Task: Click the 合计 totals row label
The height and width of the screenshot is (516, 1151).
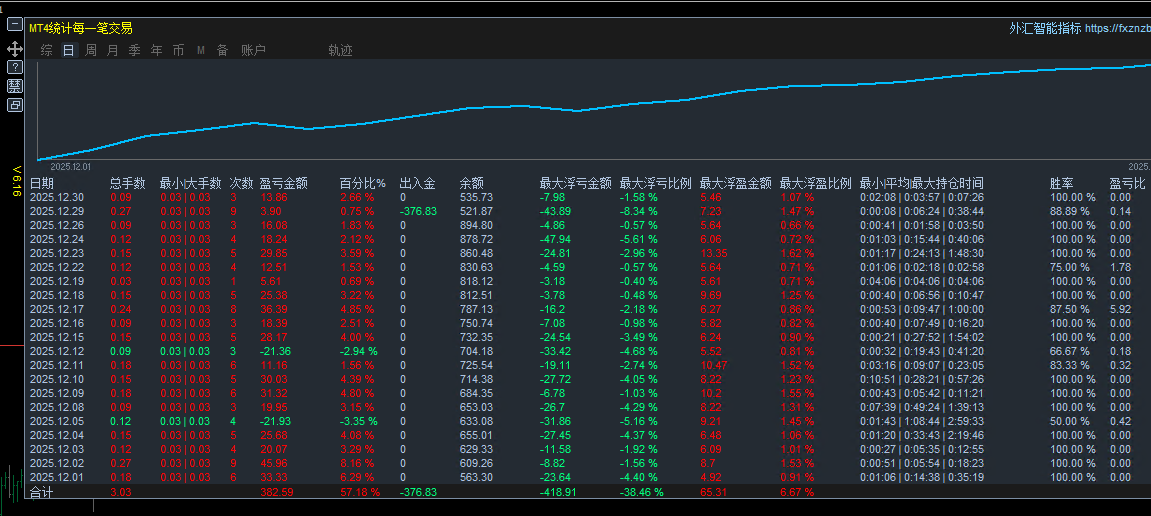Action: (x=42, y=492)
